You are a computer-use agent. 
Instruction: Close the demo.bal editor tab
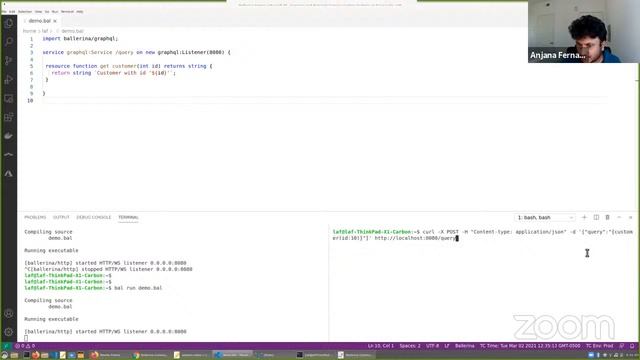pyautogui.click(x=55, y=21)
